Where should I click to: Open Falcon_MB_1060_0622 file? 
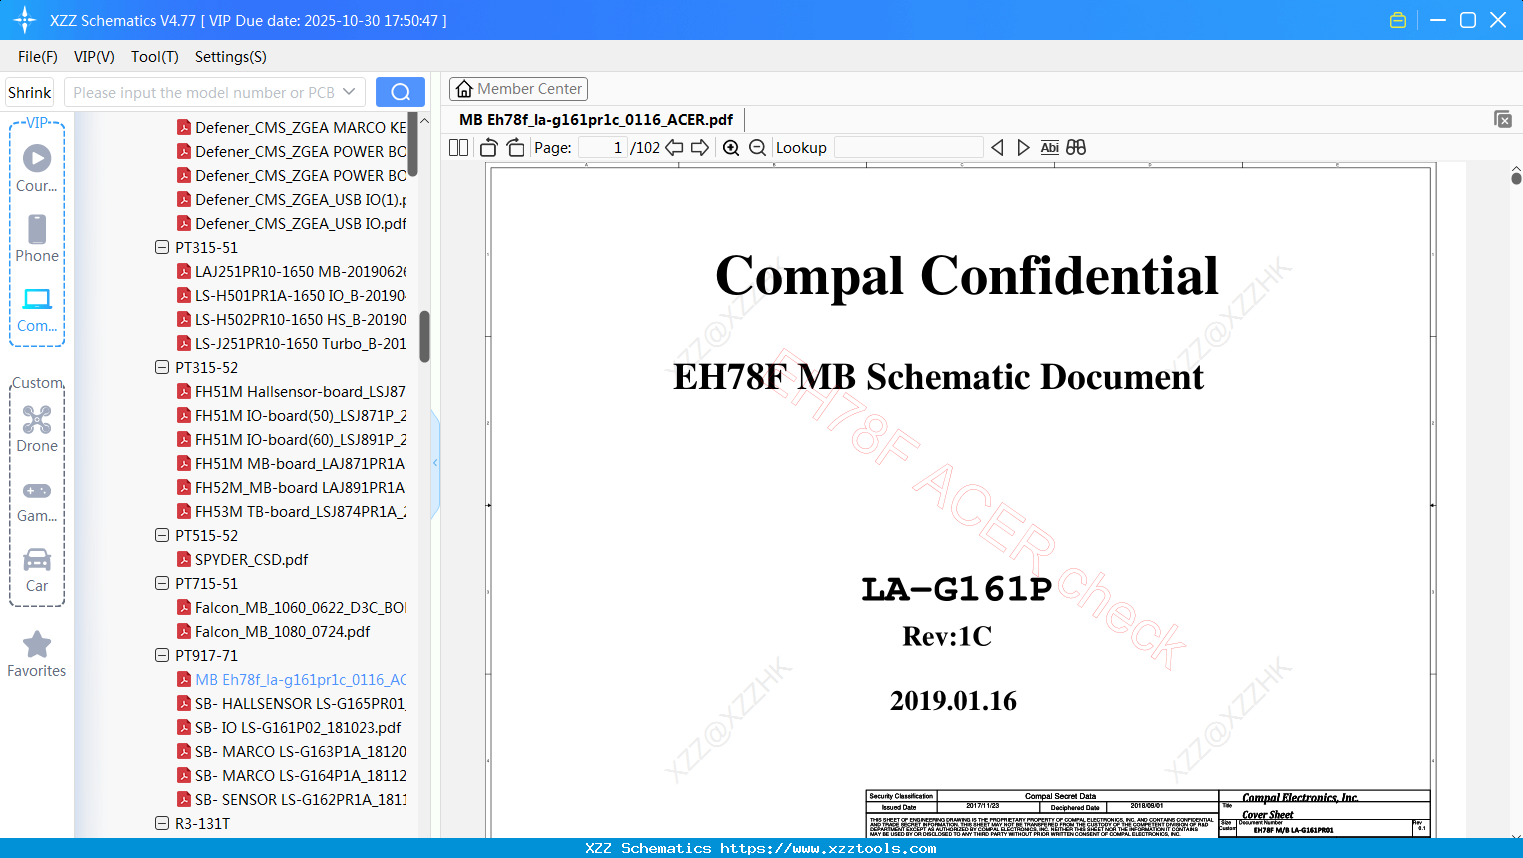pyautogui.click(x=300, y=607)
